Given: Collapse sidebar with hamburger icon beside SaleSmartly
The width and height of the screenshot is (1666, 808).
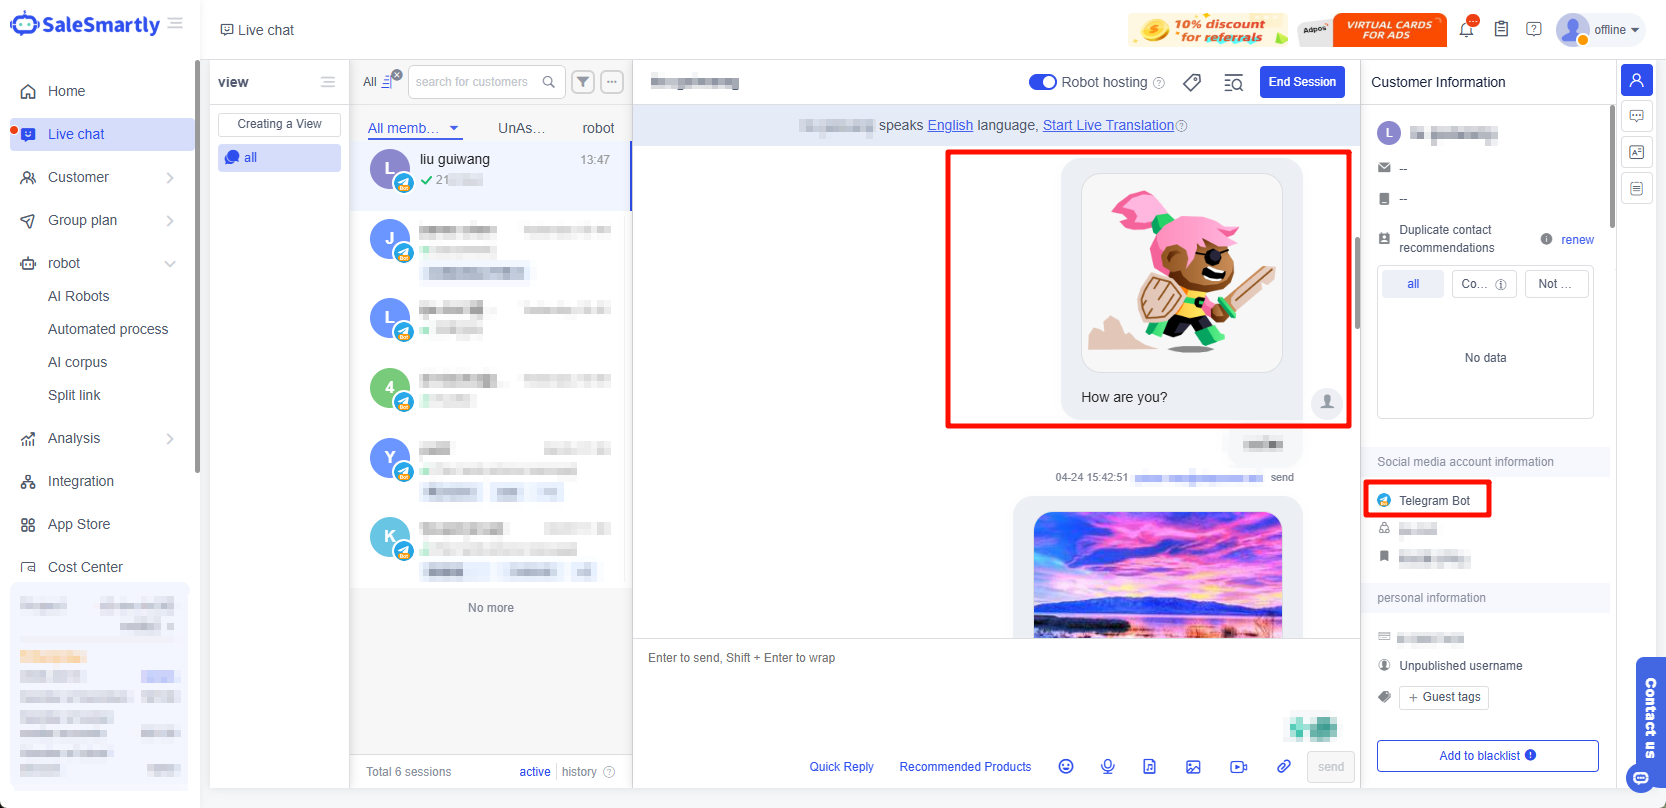Looking at the screenshot, I should pyautogui.click(x=175, y=23).
